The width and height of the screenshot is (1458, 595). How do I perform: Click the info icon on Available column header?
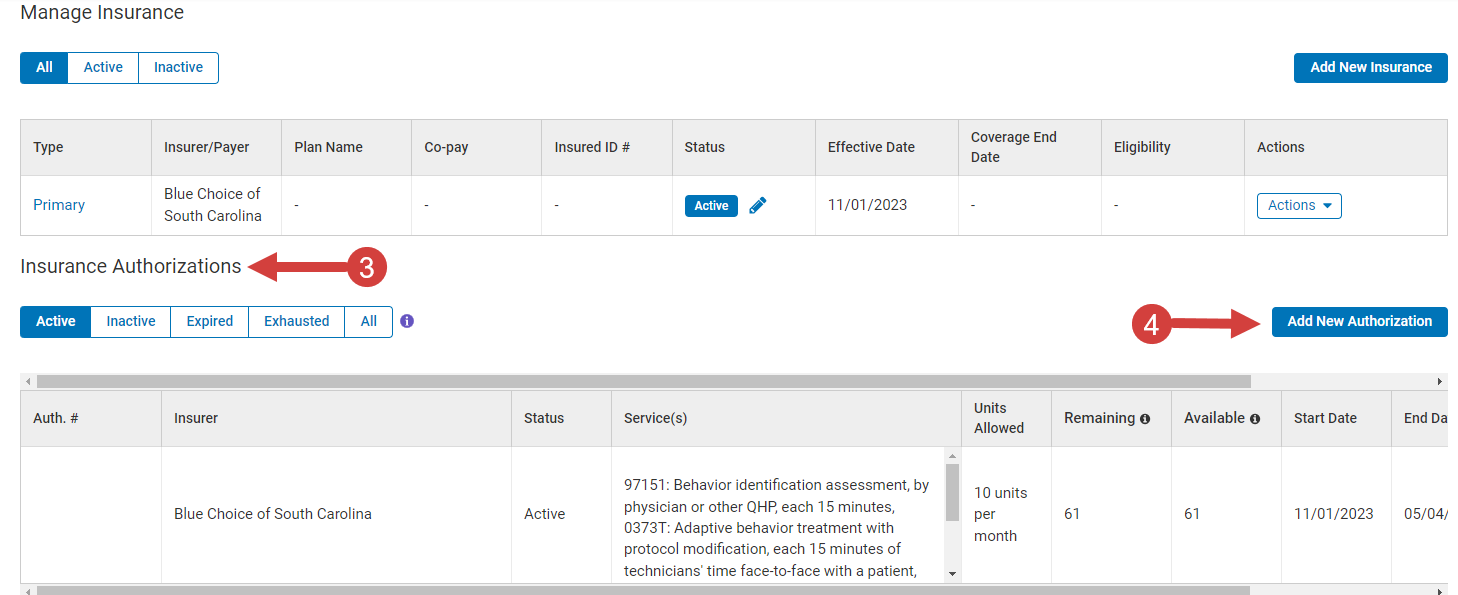point(1255,418)
